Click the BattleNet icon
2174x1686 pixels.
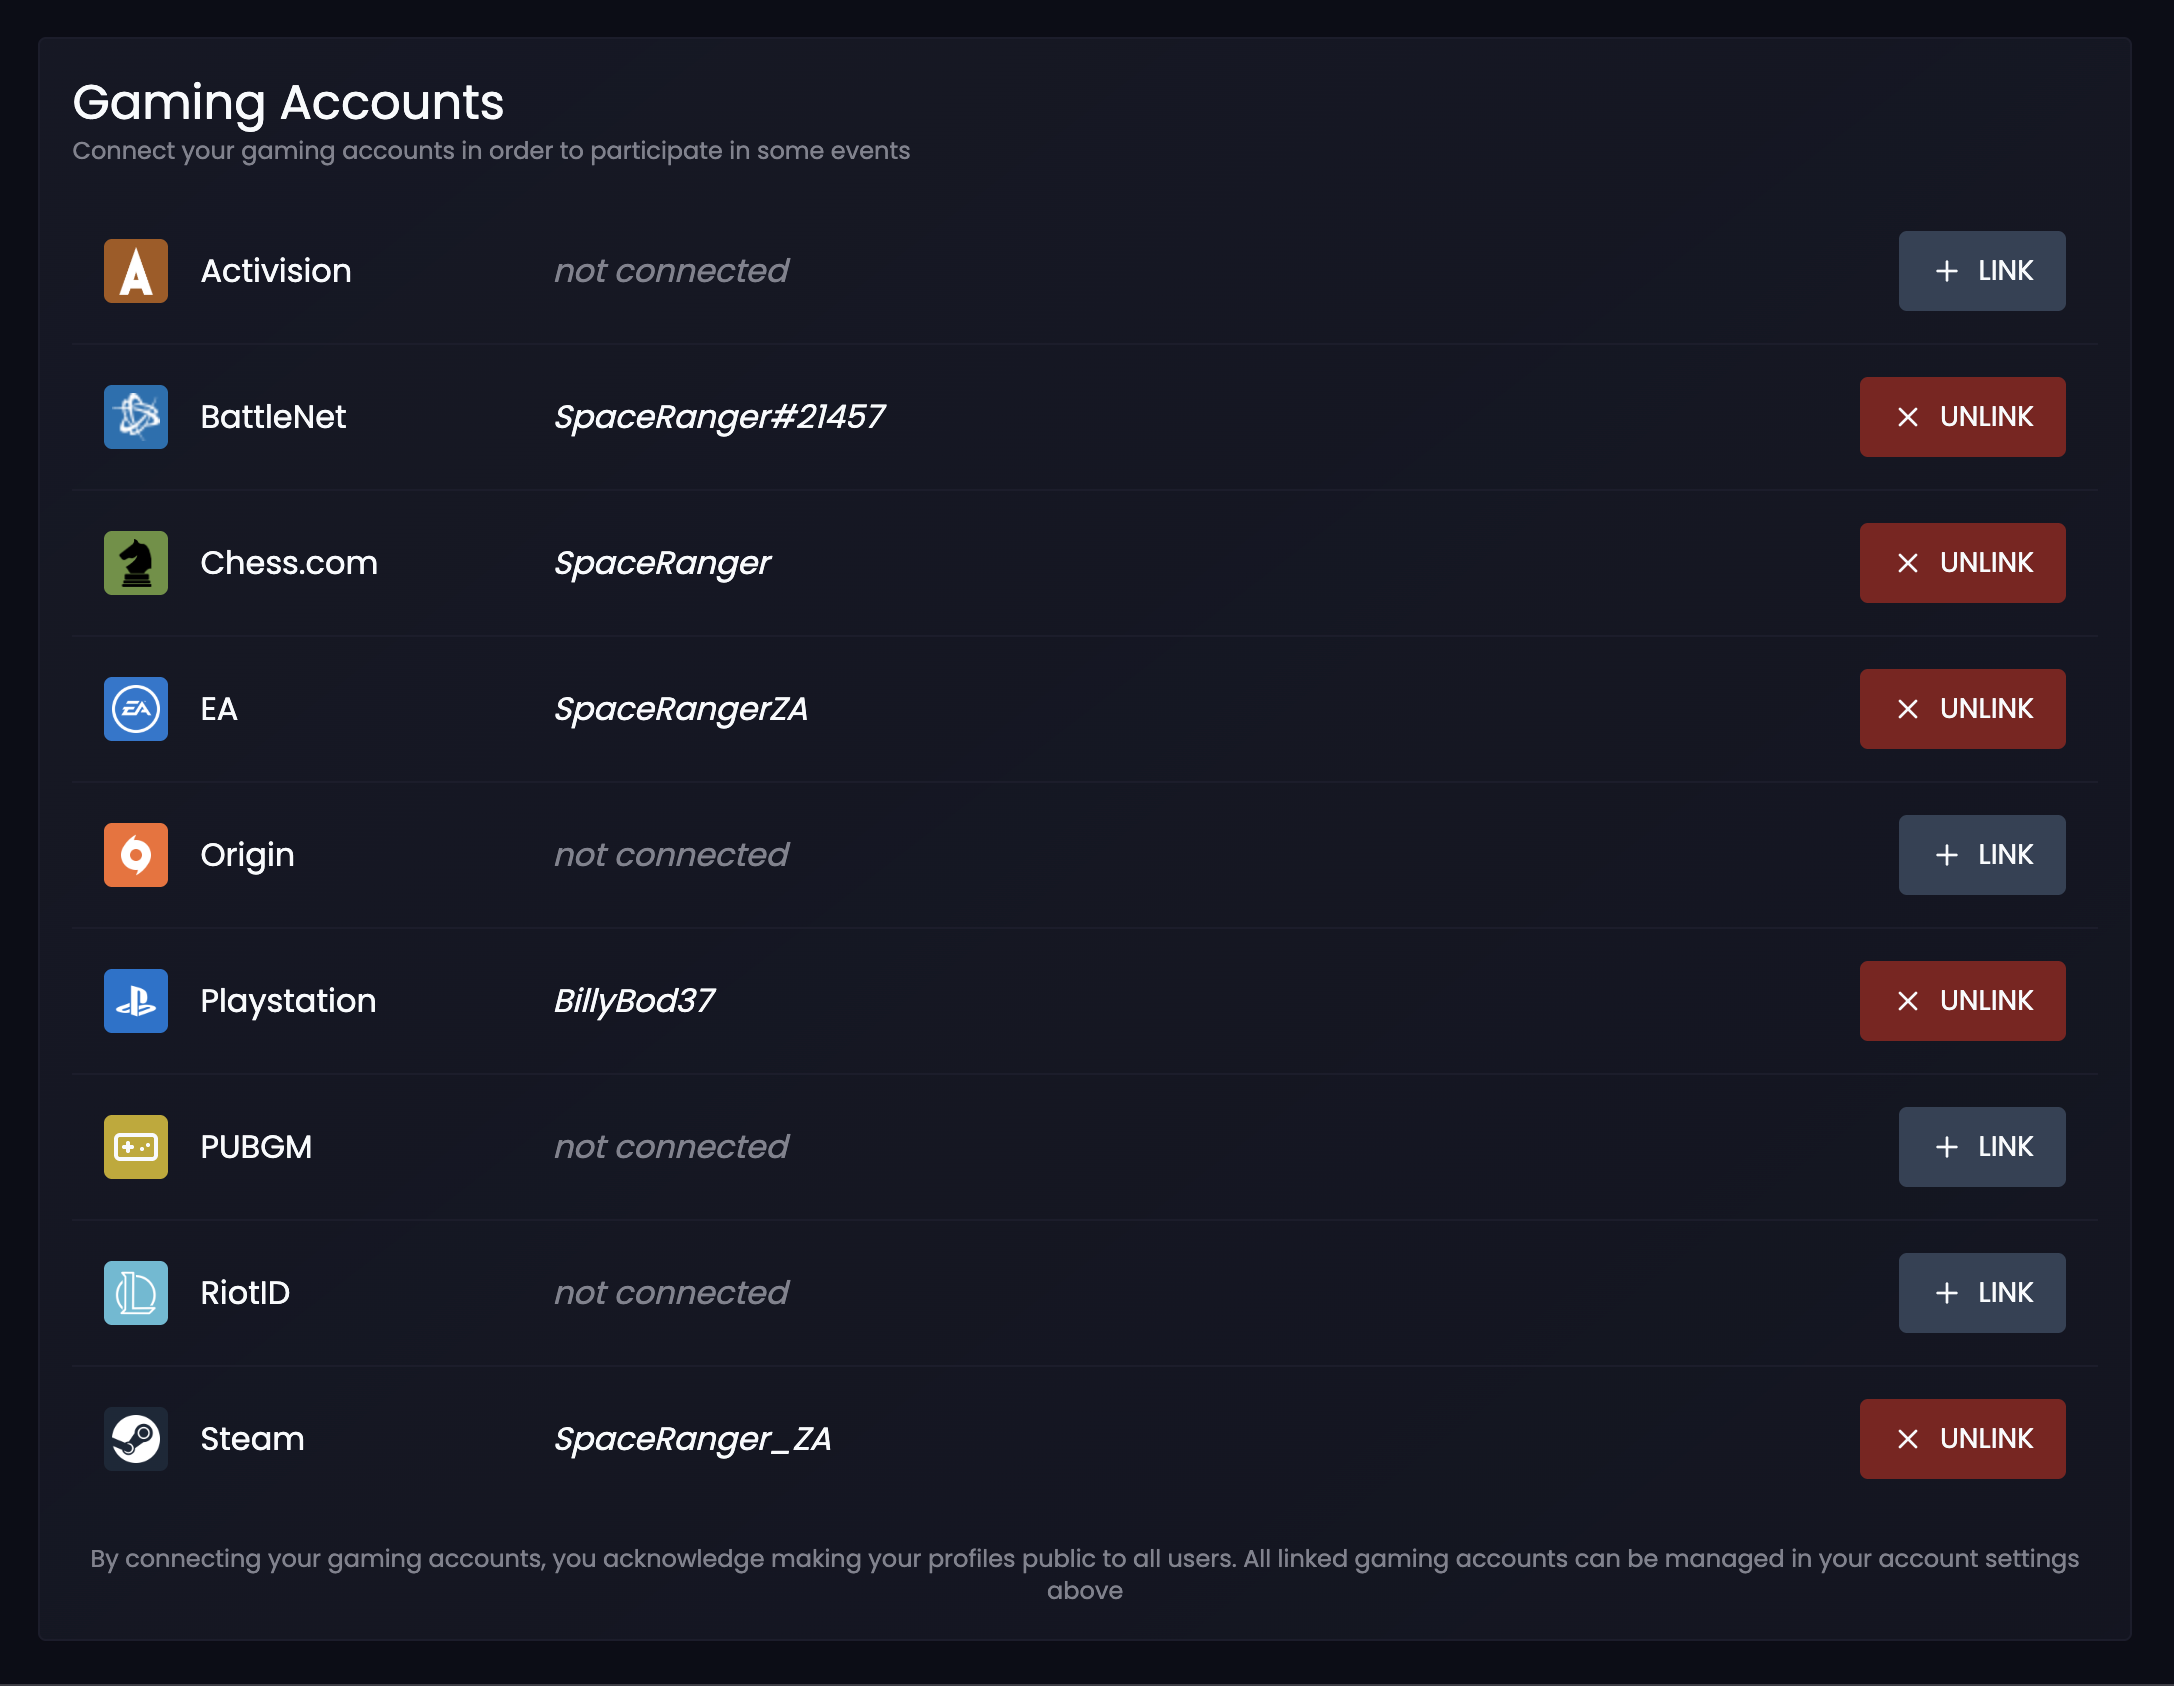click(136, 417)
